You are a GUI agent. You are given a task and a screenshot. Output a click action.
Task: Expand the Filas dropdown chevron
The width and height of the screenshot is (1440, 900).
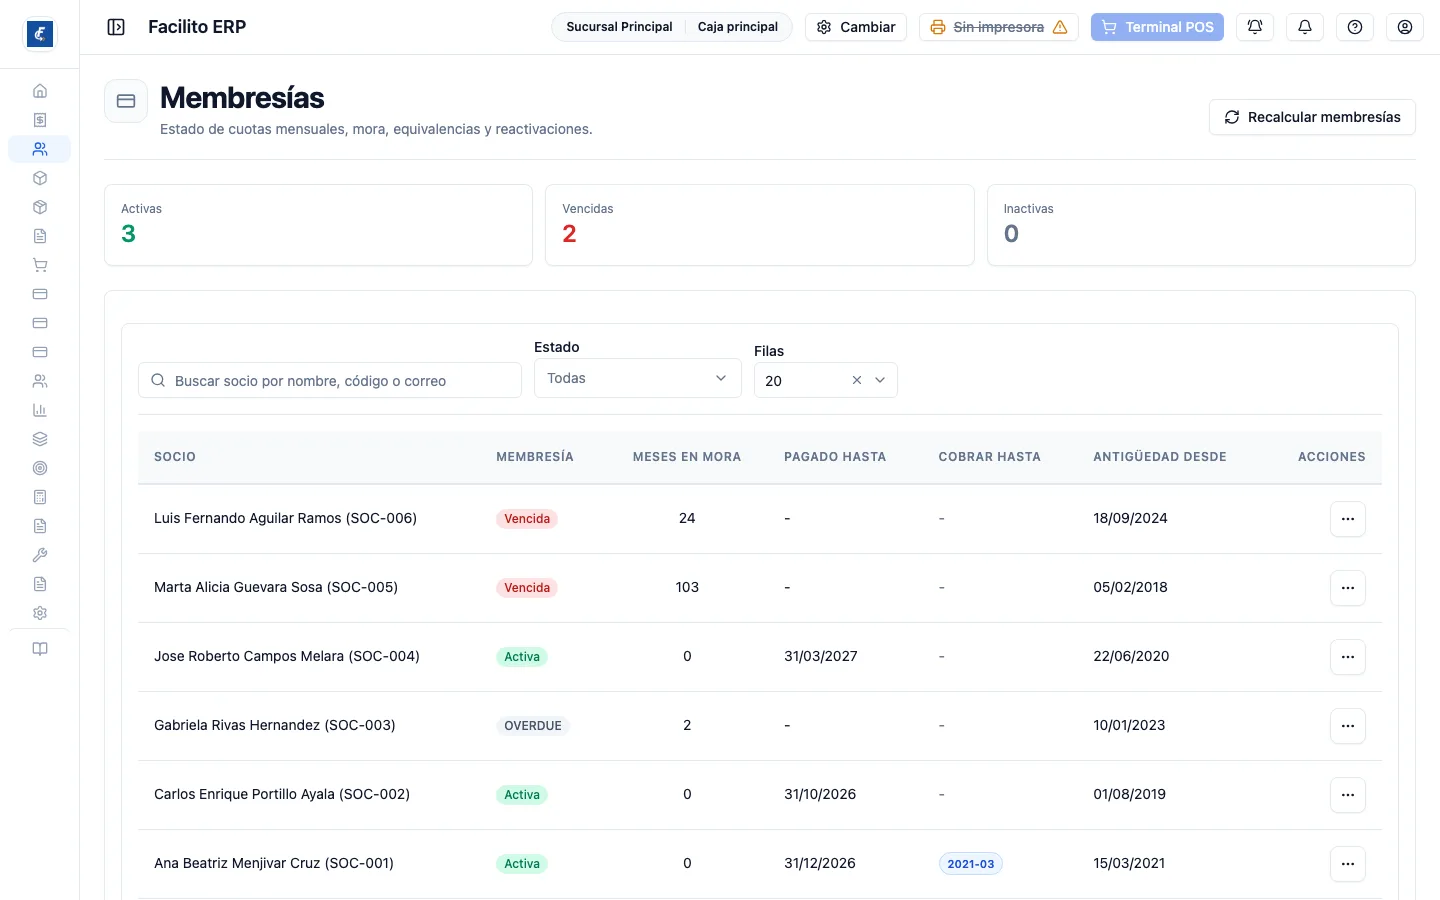click(x=880, y=380)
